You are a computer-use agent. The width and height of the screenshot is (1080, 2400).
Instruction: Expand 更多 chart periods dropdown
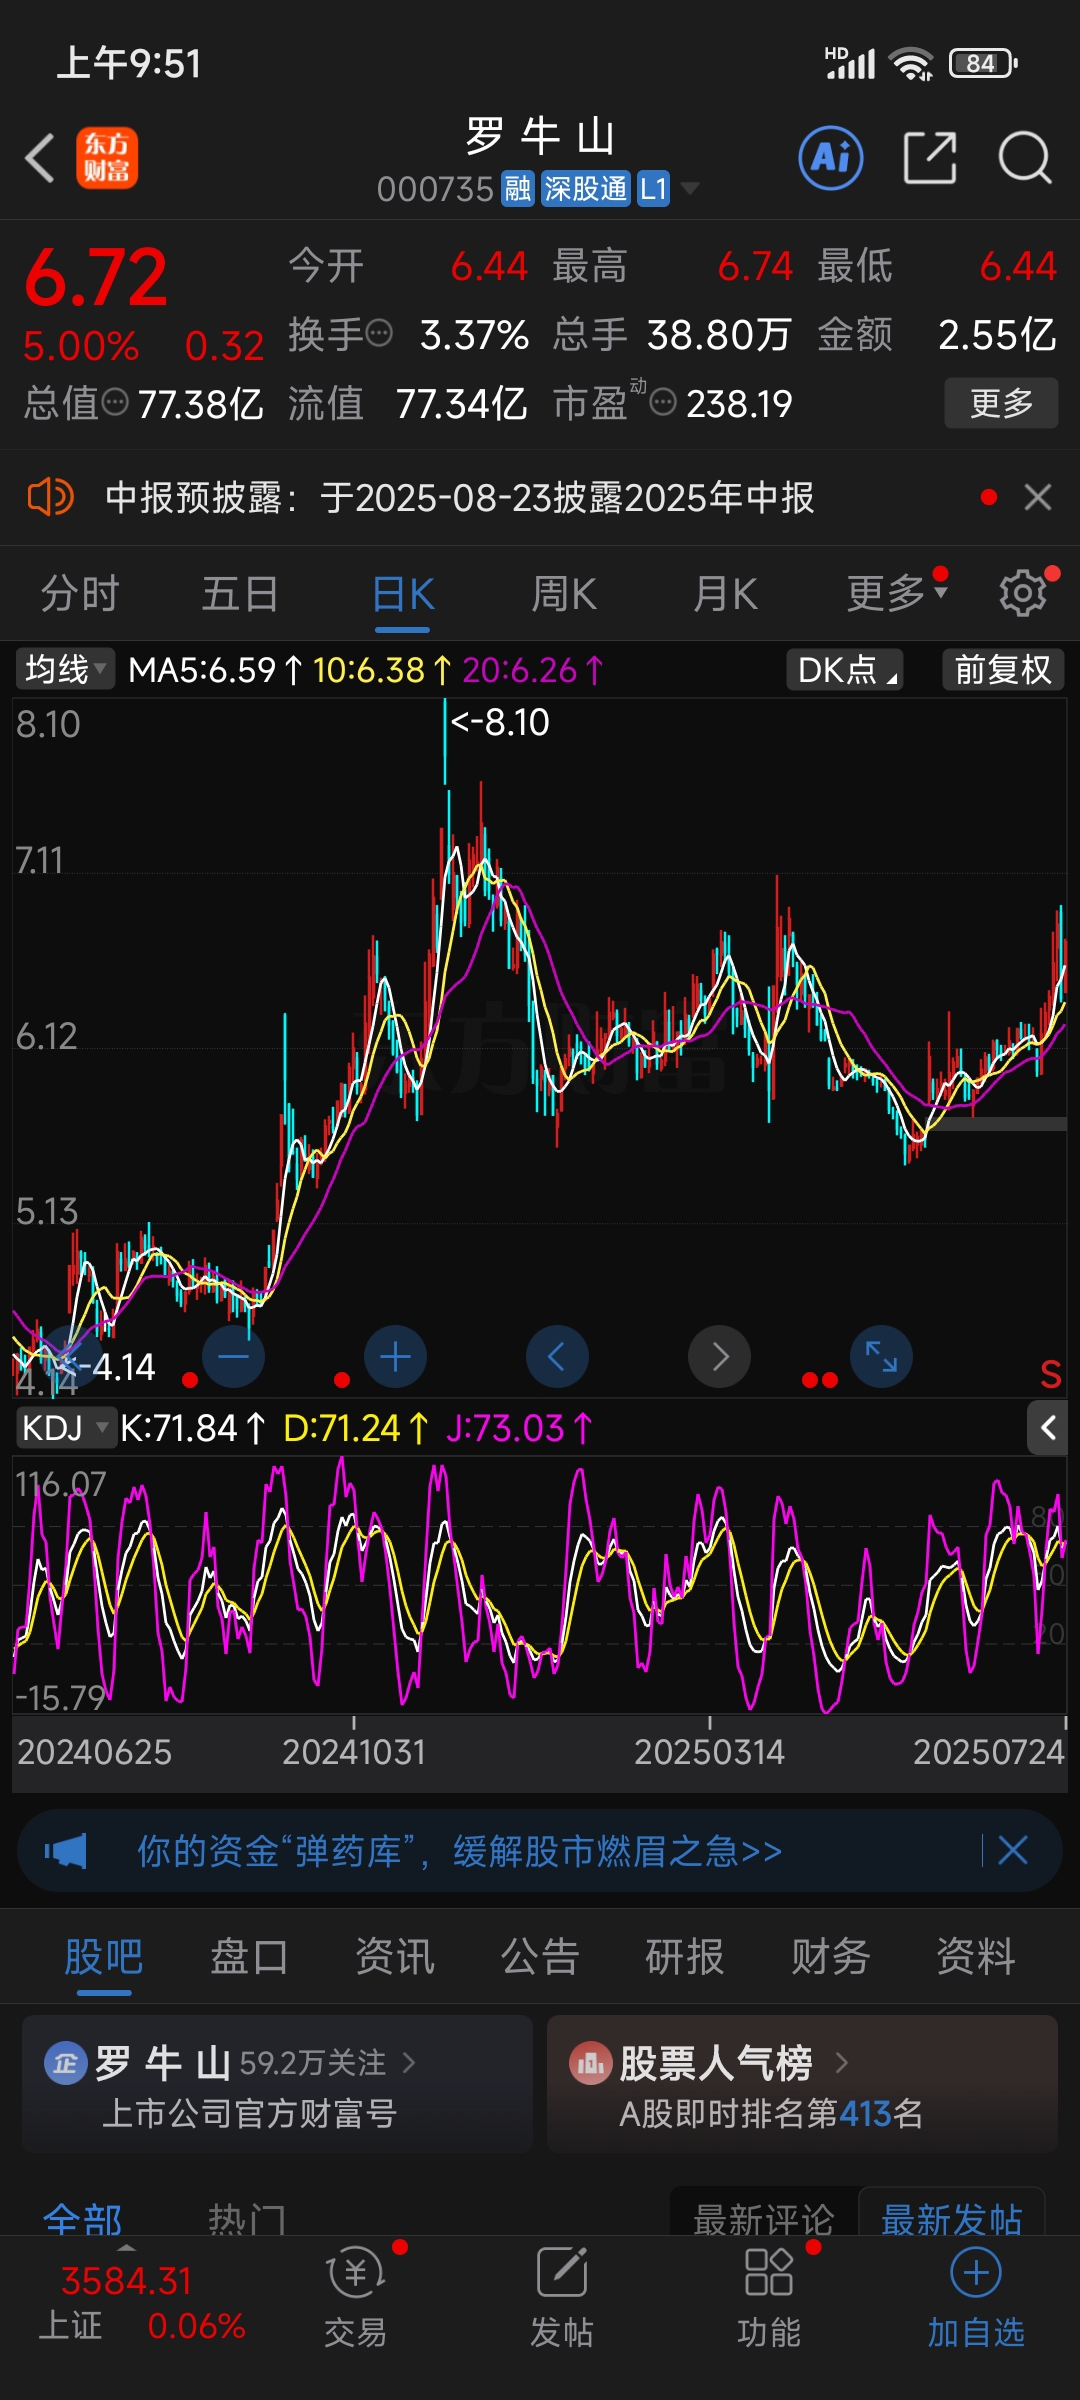point(896,593)
